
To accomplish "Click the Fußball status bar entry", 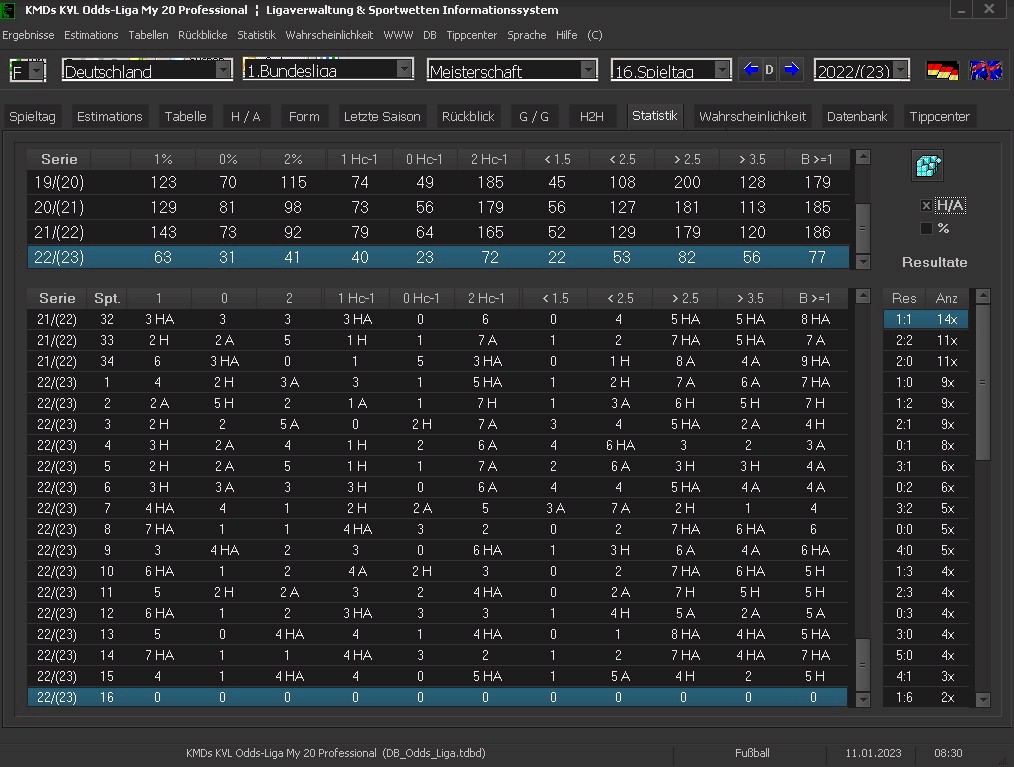I will coord(752,753).
